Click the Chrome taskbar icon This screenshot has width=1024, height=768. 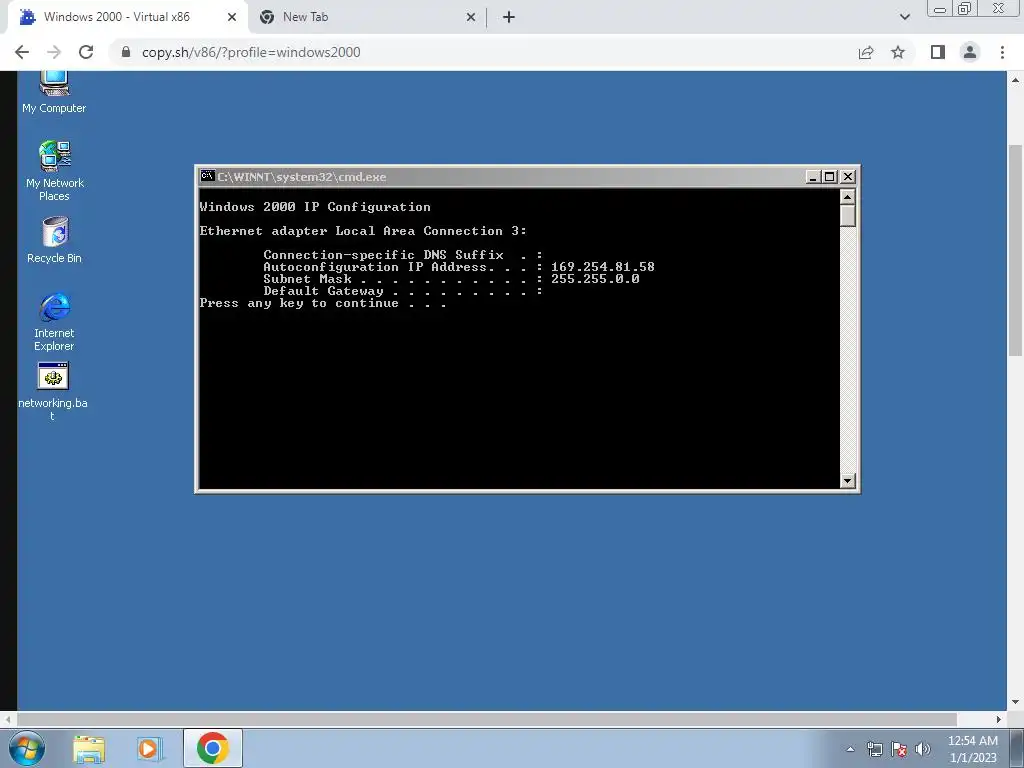tap(213, 748)
